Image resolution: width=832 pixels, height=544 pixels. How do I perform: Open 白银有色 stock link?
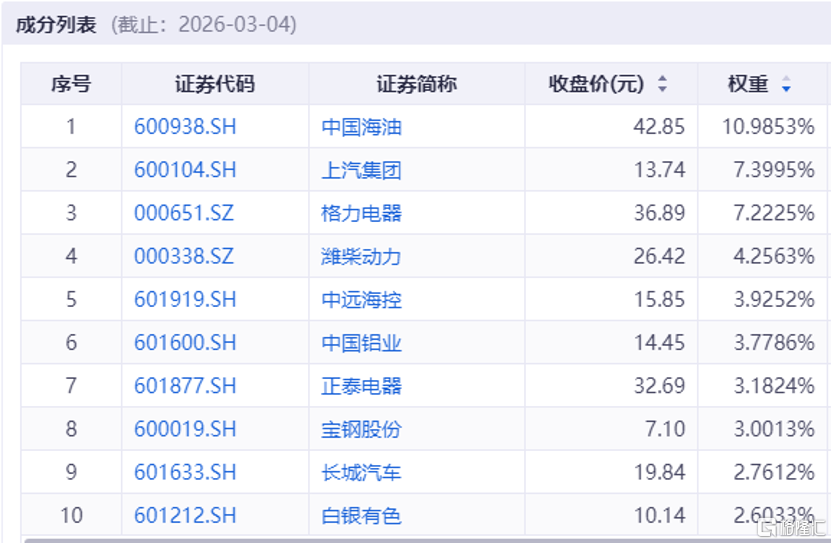click(361, 516)
